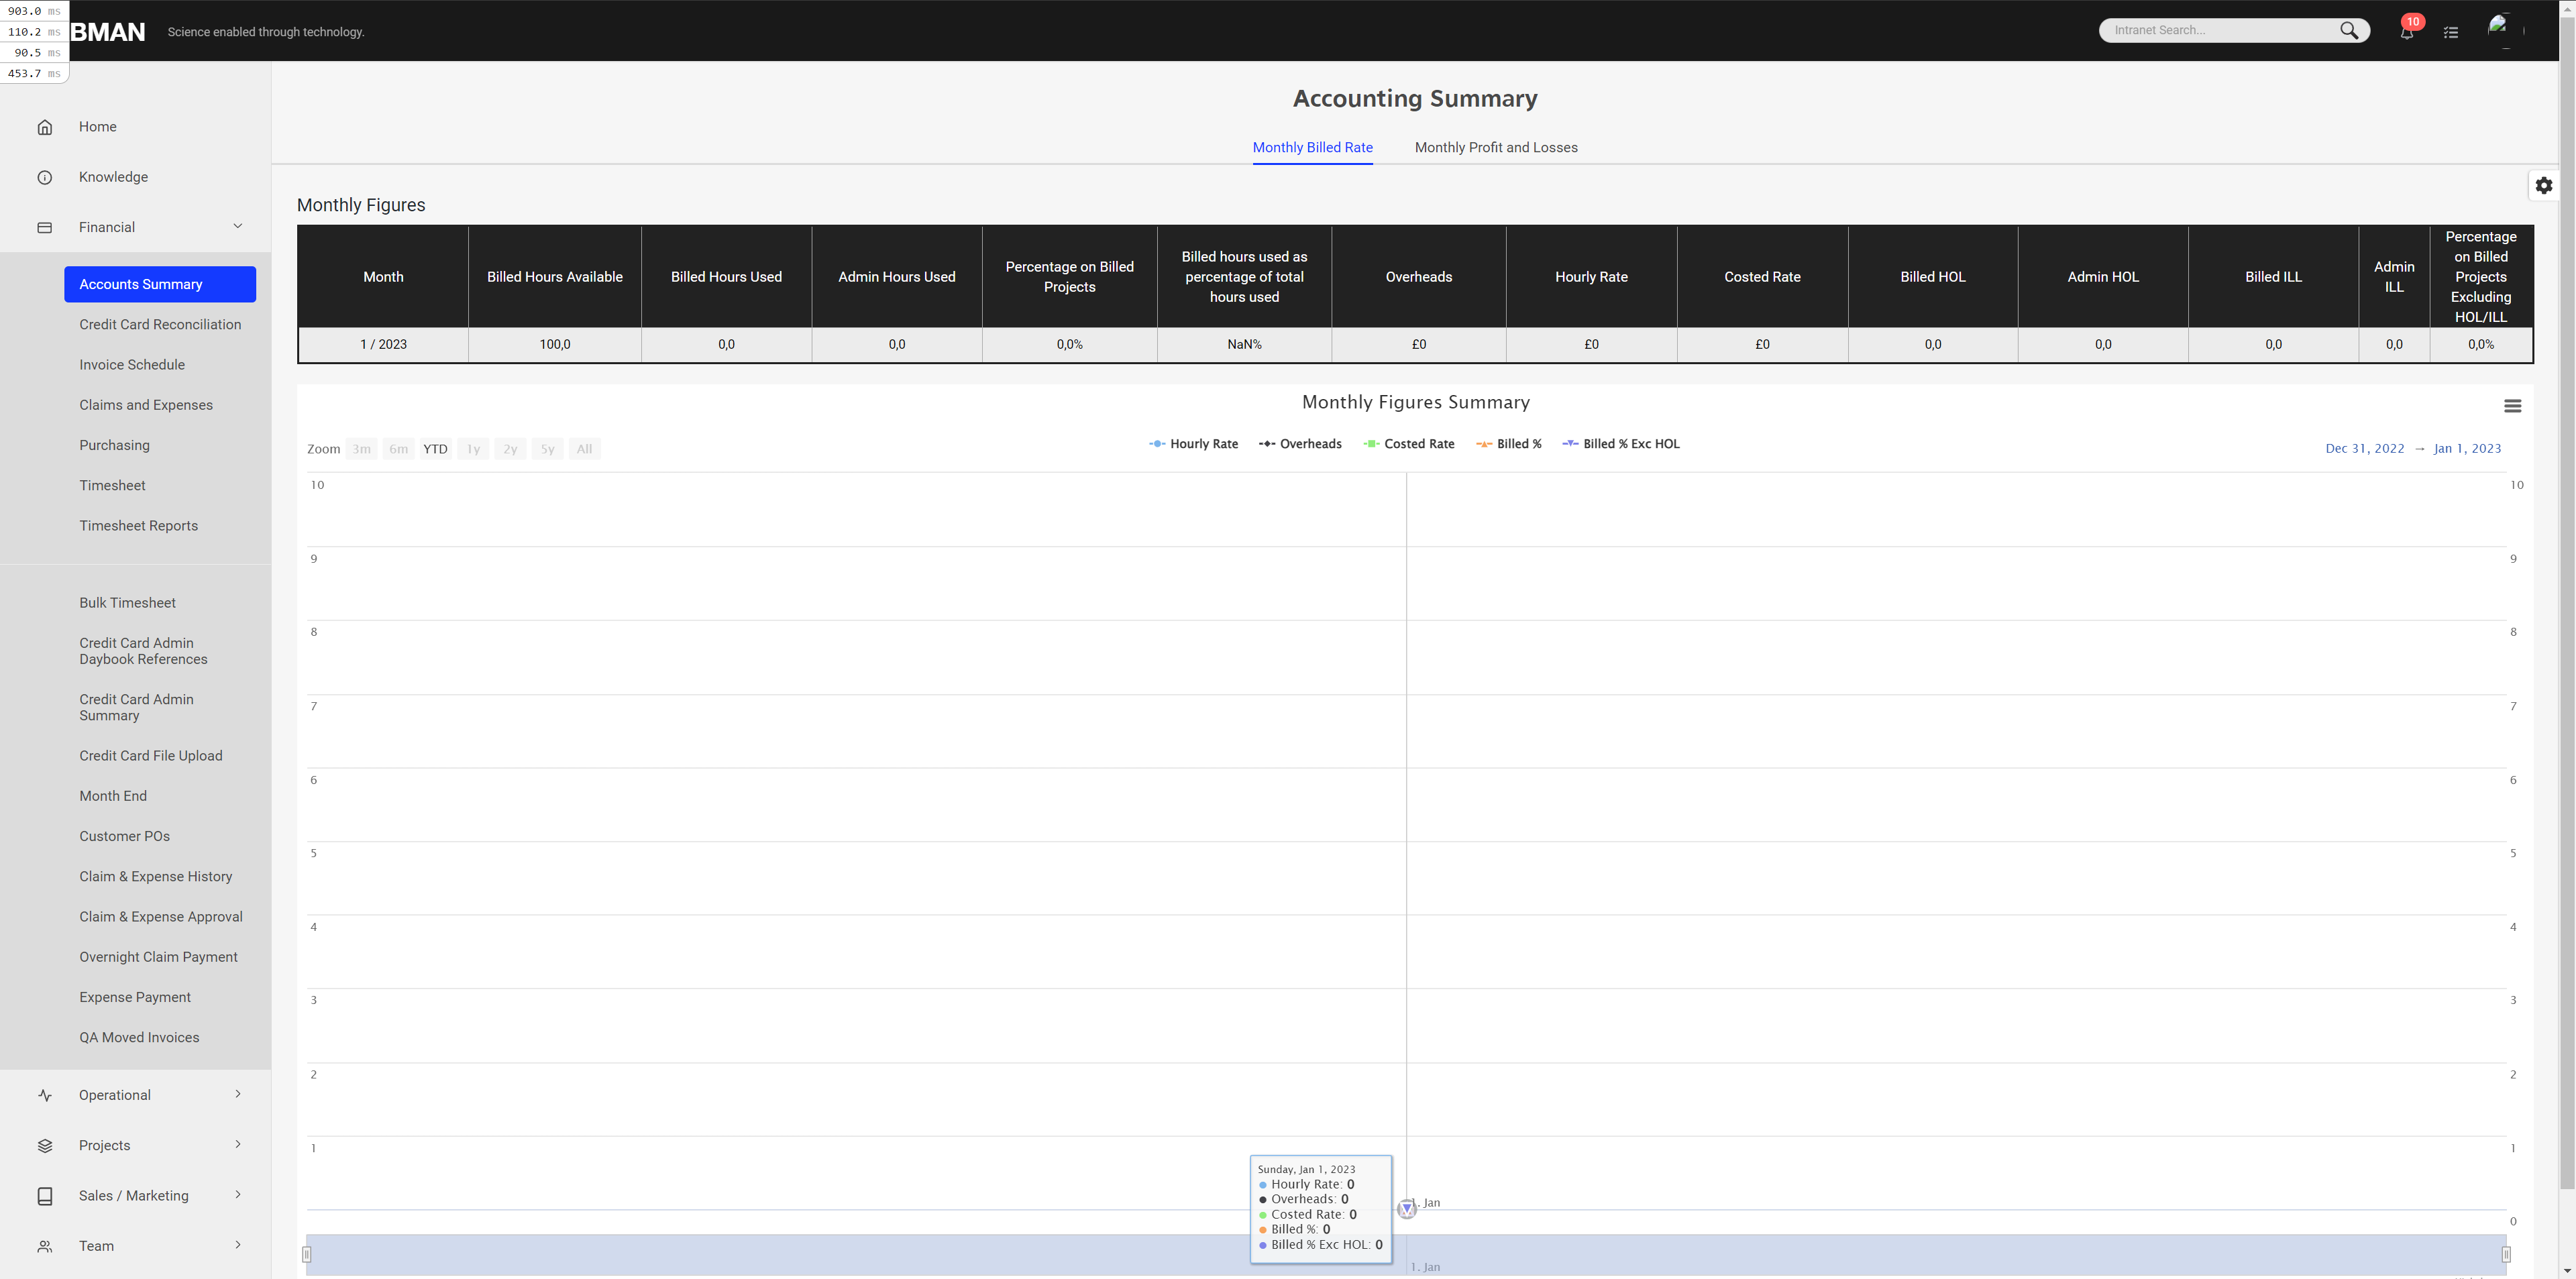The width and height of the screenshot is (2576, 1279).
Task: Select the Monthly Billed Rate tab
Action: pos(1313,148)
